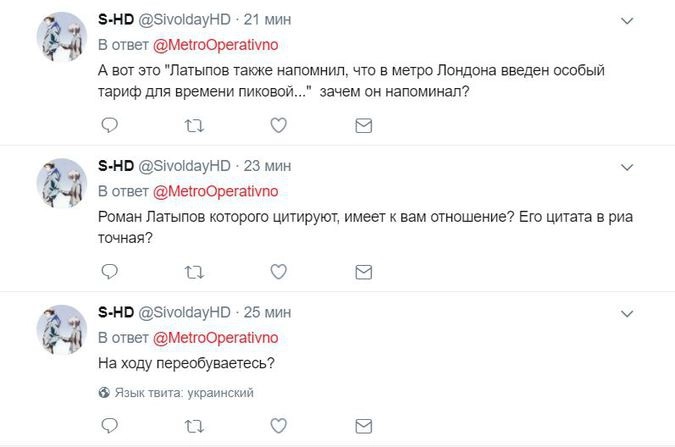Open @MetroOperativno mention in third tweet

(x=213, y=338)
